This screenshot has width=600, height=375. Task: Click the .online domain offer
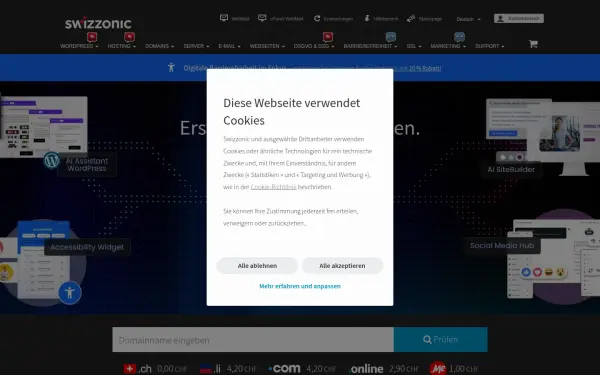[x=384, y=368]
